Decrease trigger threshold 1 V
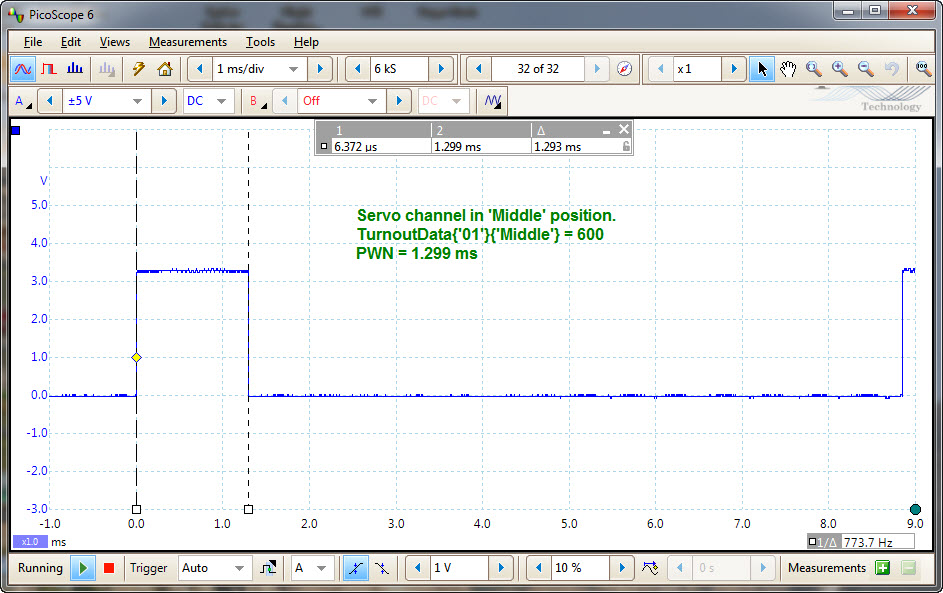This screenshot has height=593, width=943. pos(417,568)
